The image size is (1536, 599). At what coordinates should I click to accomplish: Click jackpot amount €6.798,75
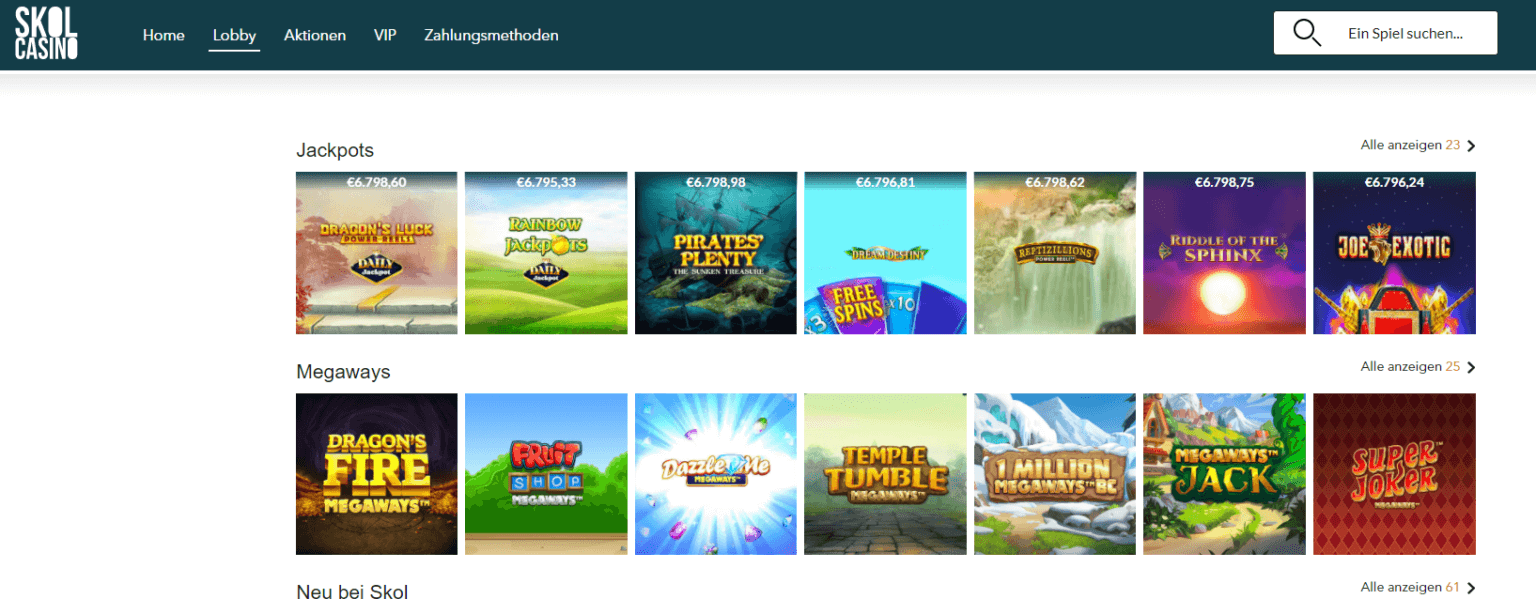(x=1224, y=183)
